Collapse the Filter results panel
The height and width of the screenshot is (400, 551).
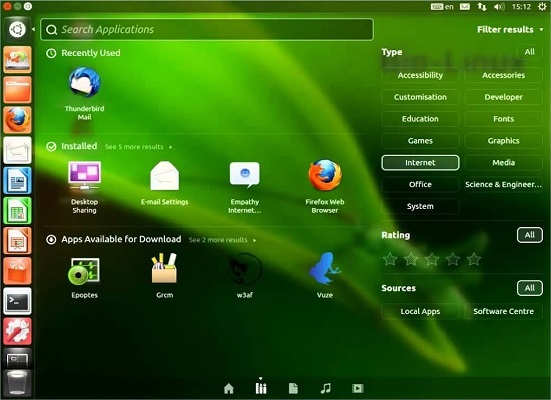pyautogui.click(x=510, y=30)
